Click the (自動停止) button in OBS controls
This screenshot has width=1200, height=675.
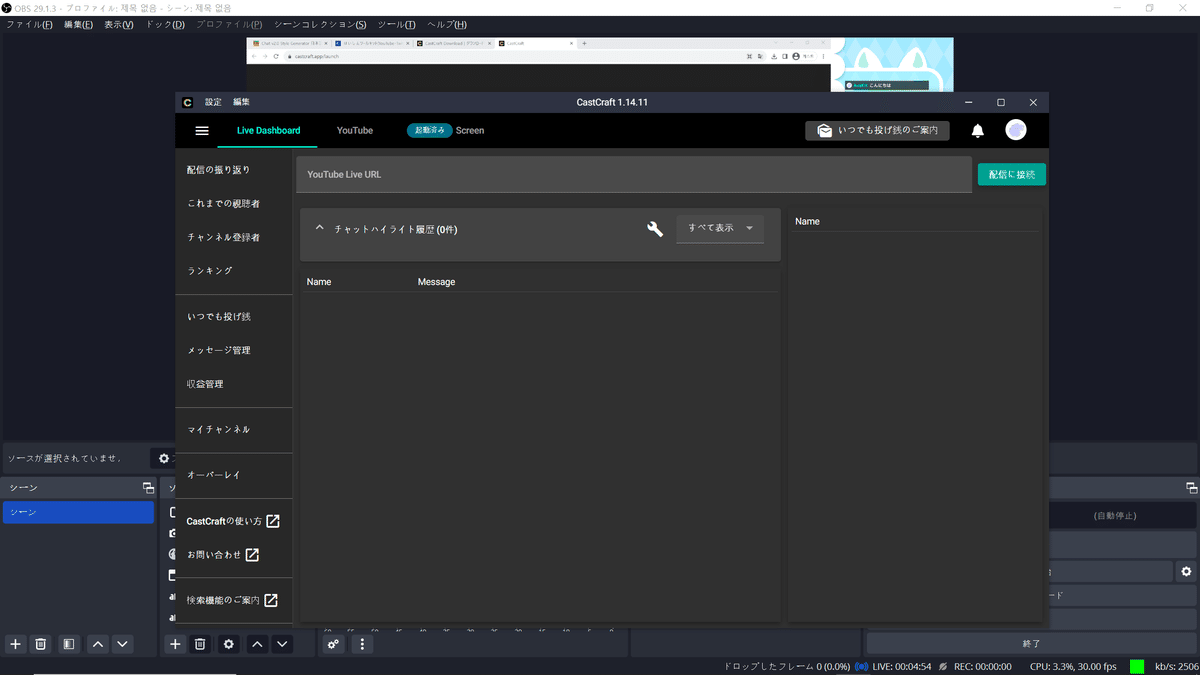click(1115, 516)
